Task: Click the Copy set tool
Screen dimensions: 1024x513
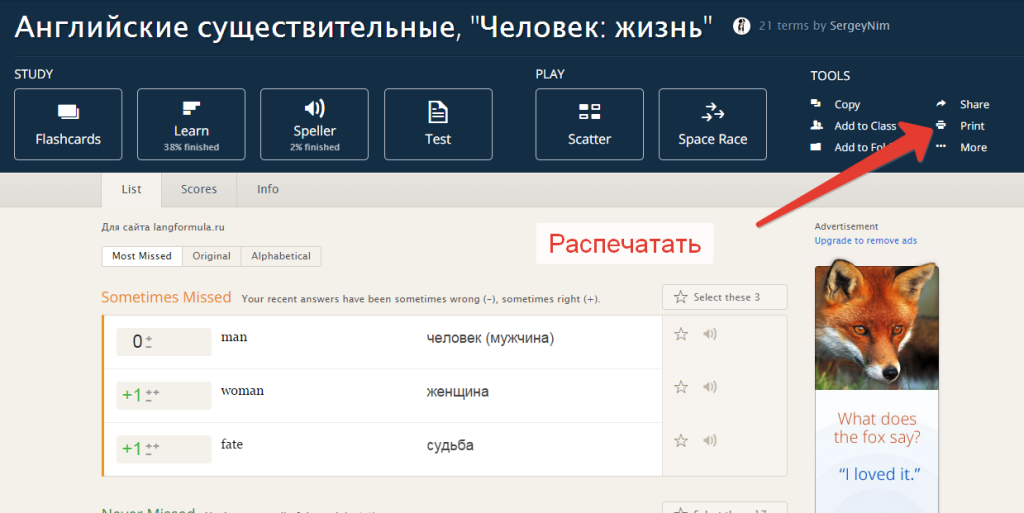Action: [x=846, y=104]
